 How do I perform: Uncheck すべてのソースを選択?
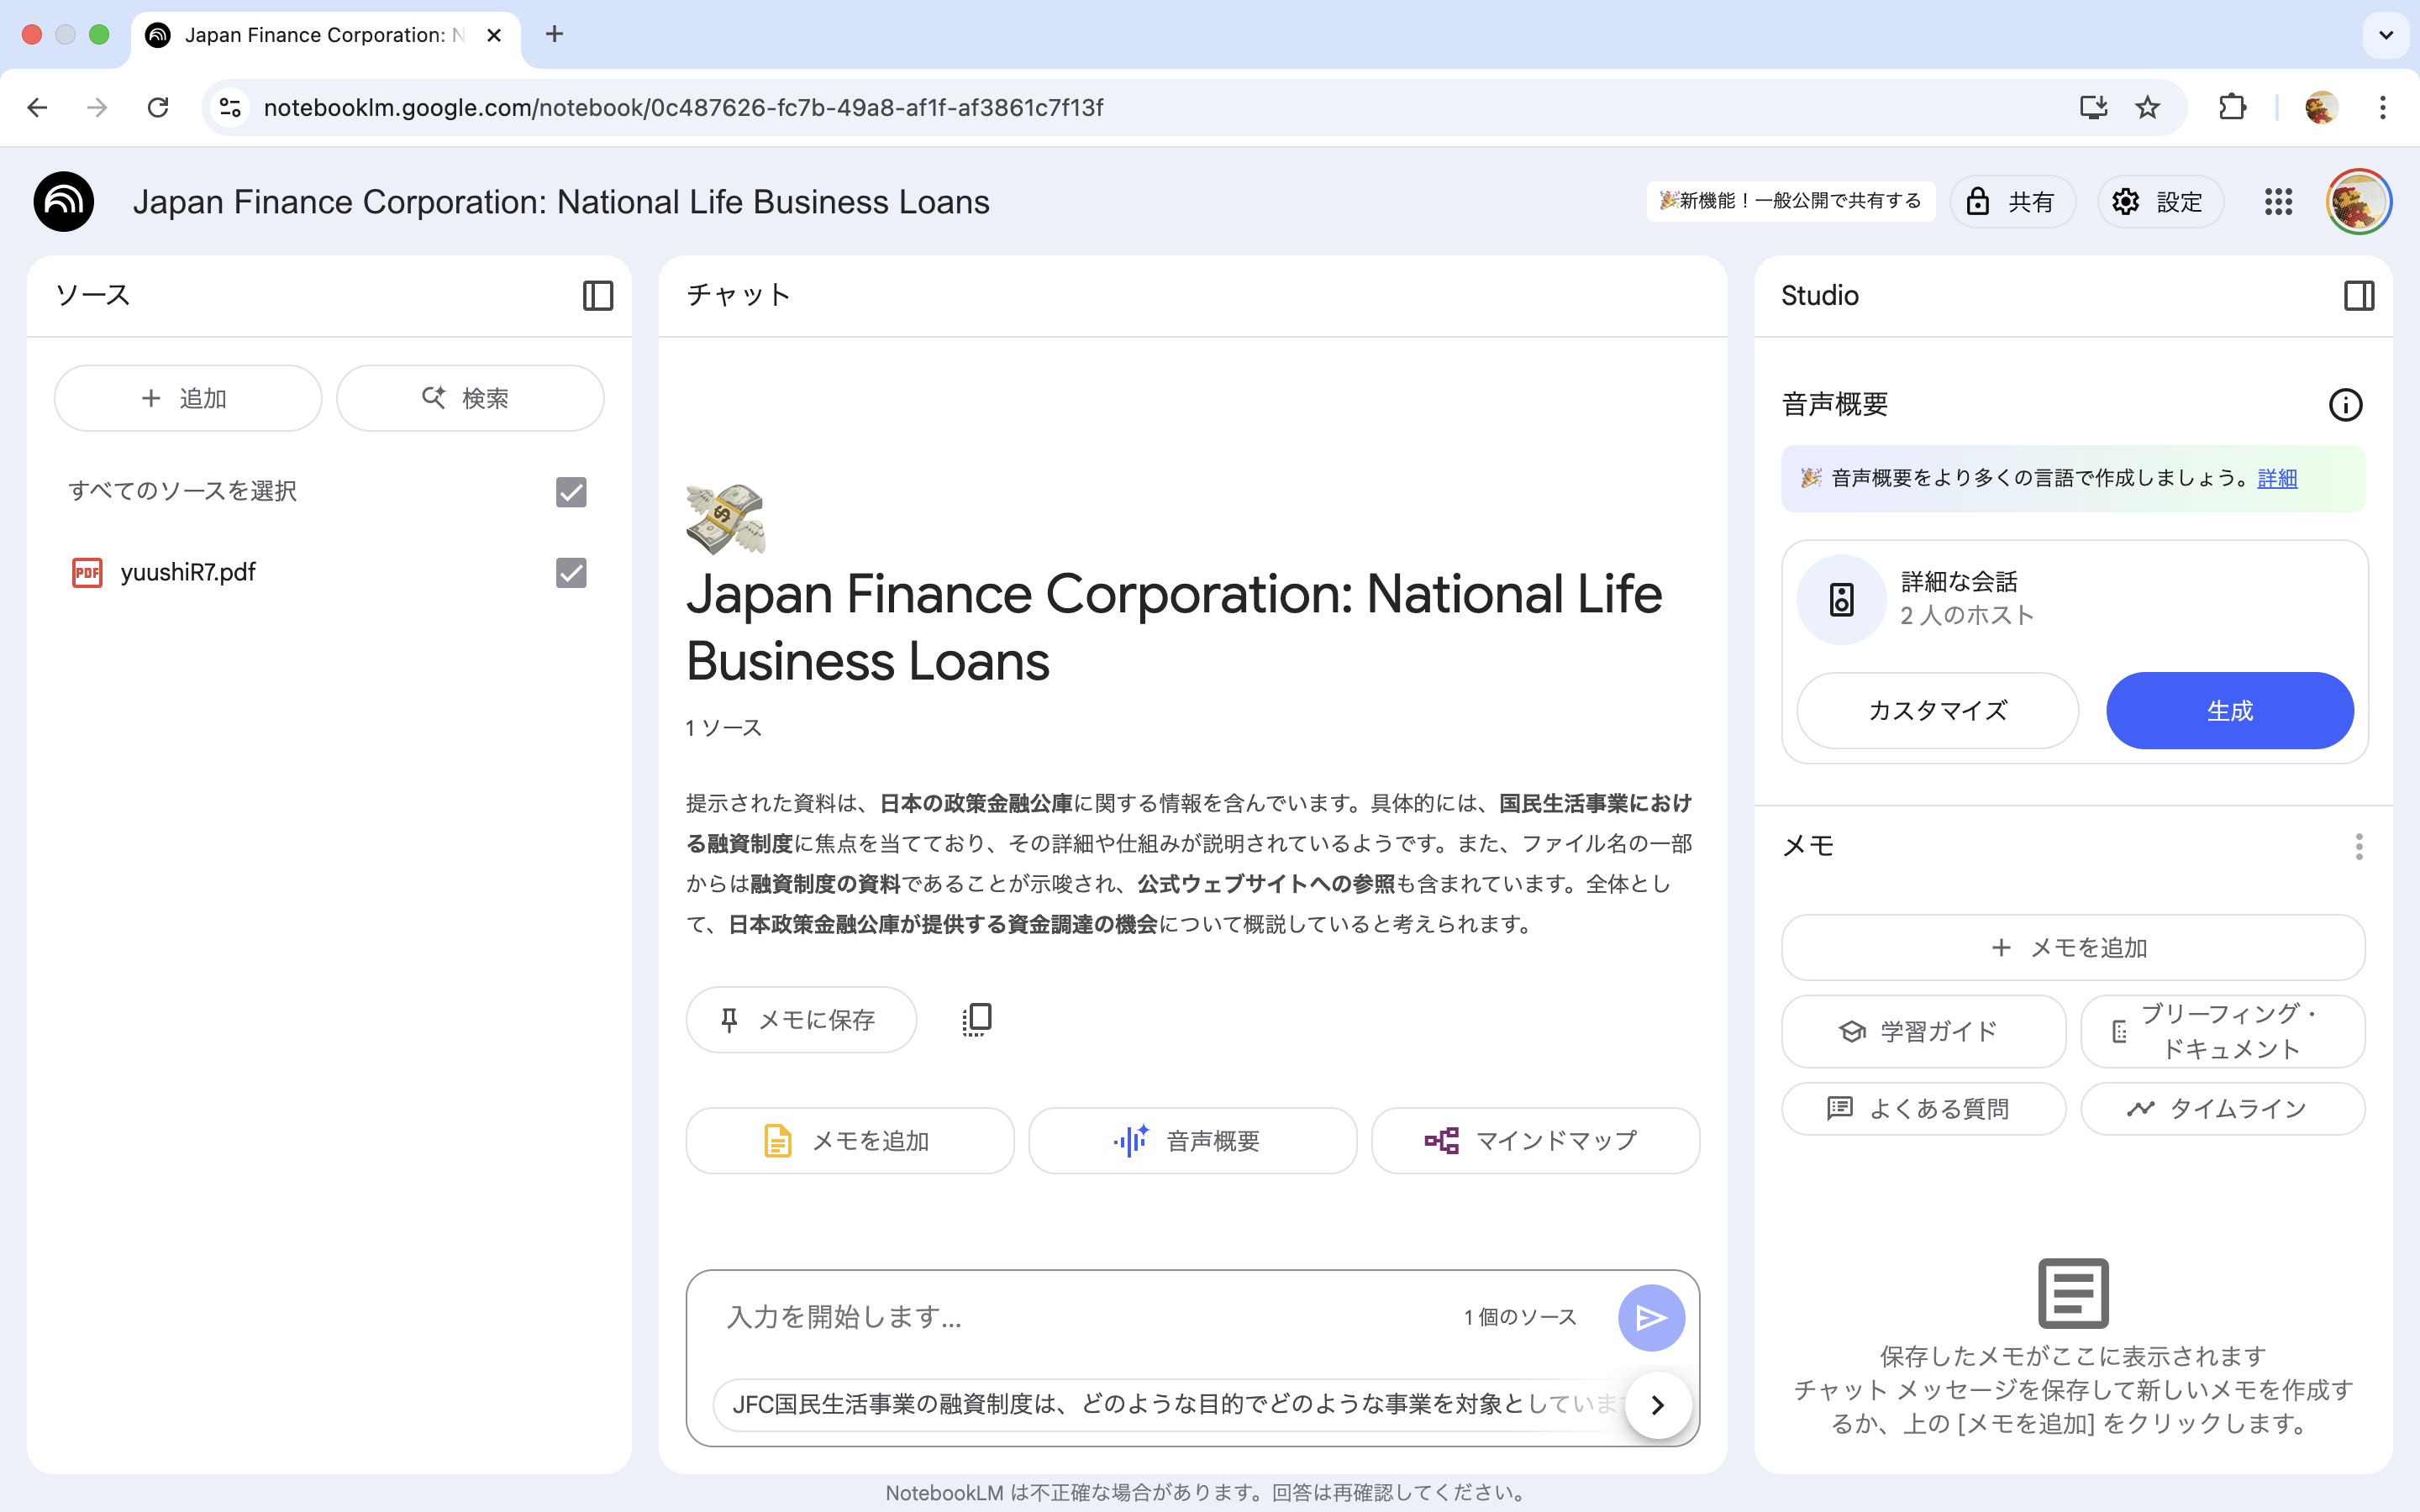coord(571,491)
